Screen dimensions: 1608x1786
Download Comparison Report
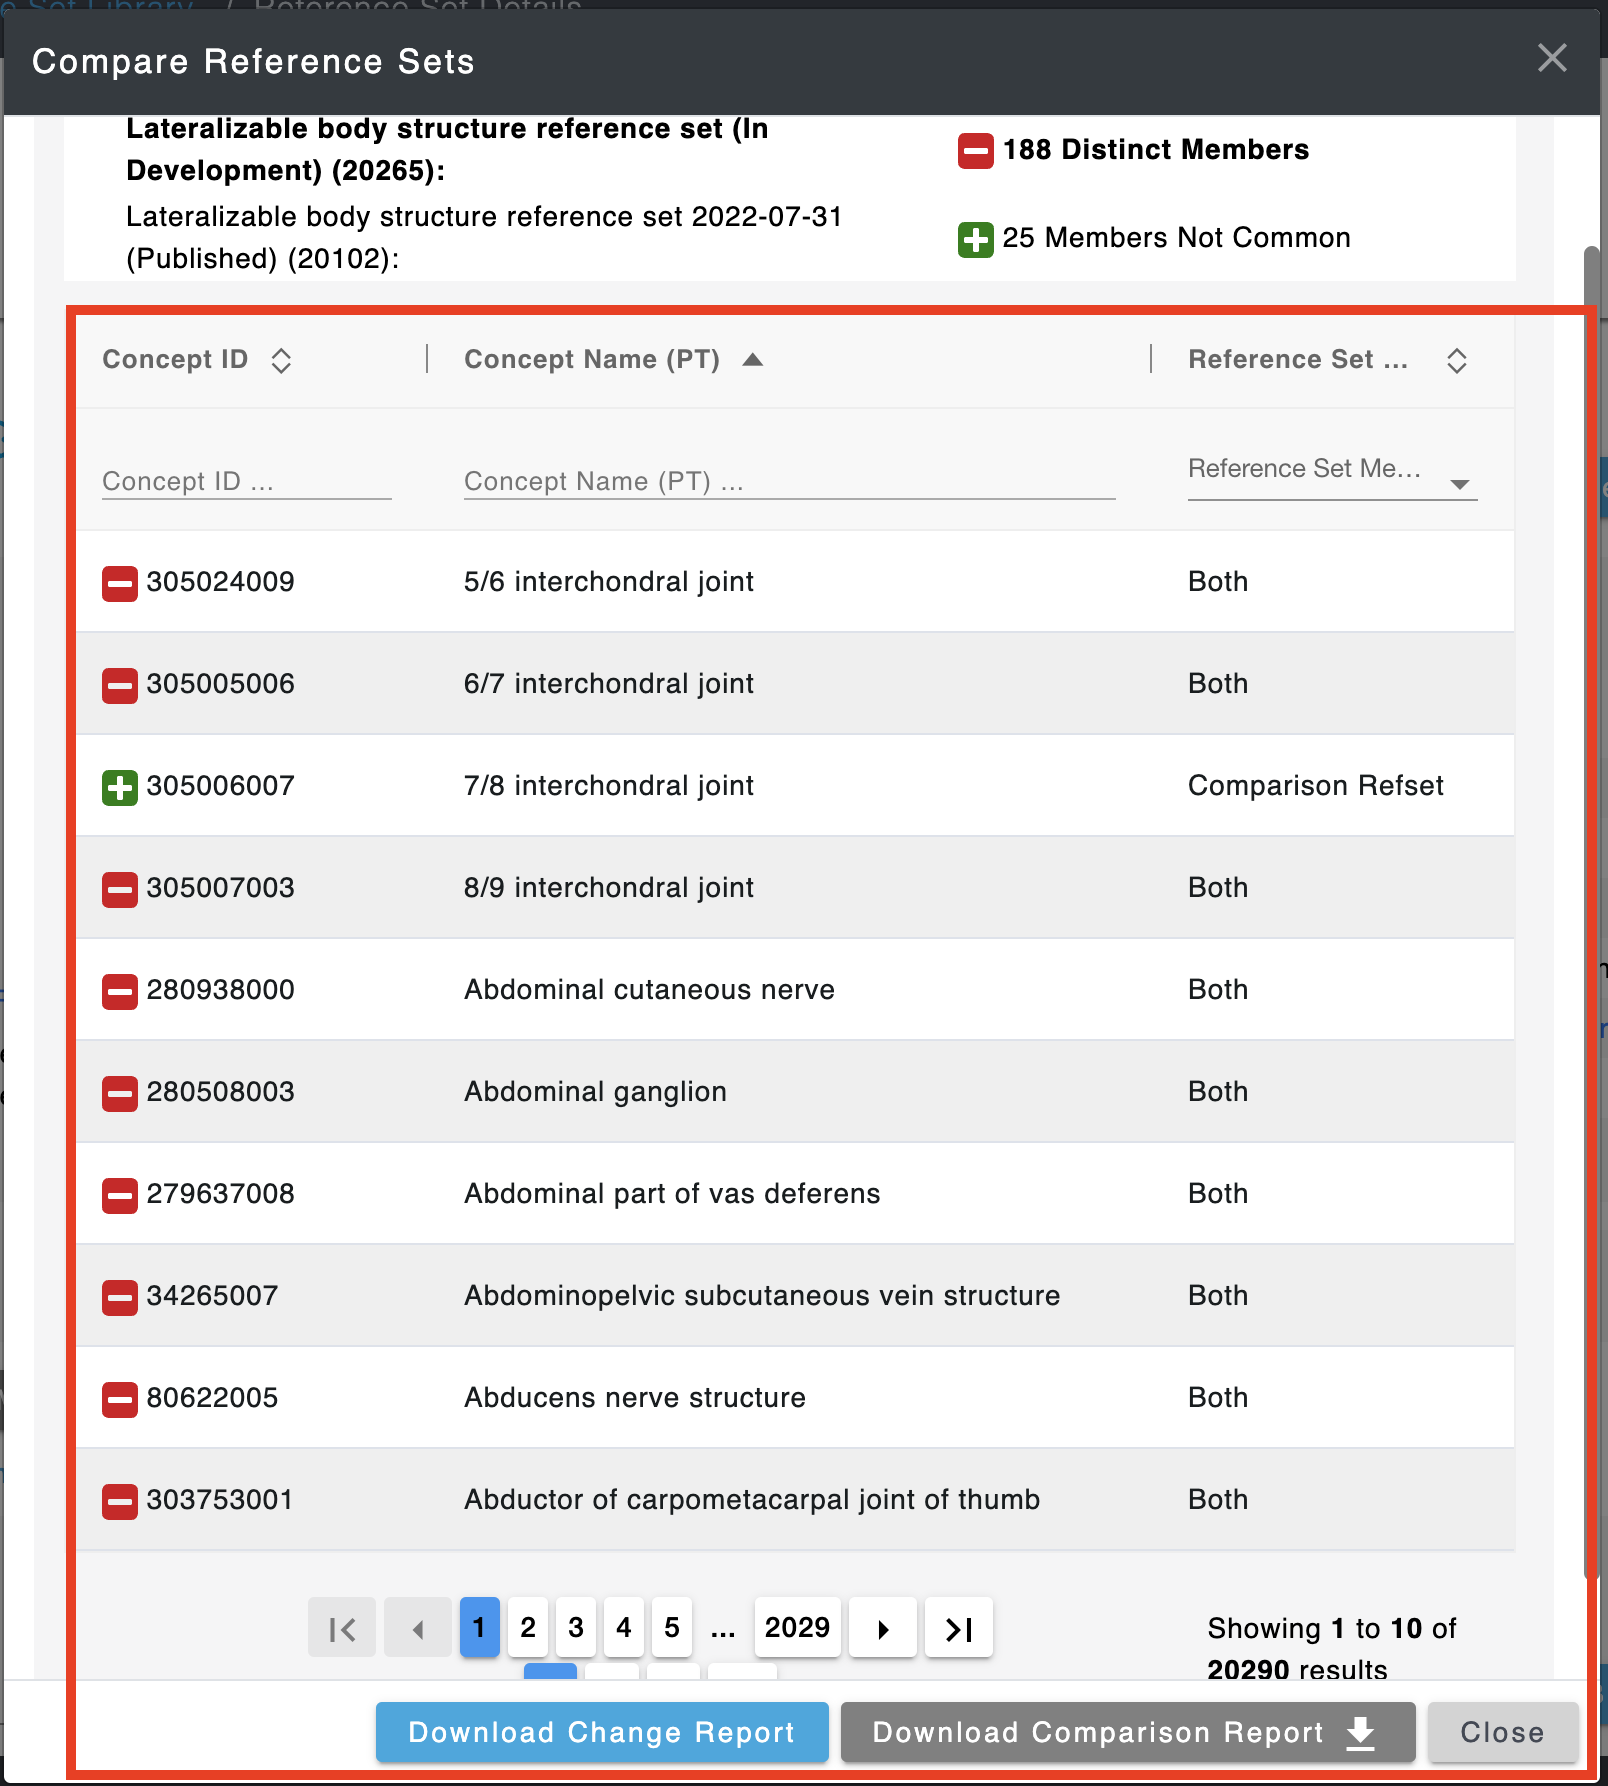[x=1128, y=1732]
